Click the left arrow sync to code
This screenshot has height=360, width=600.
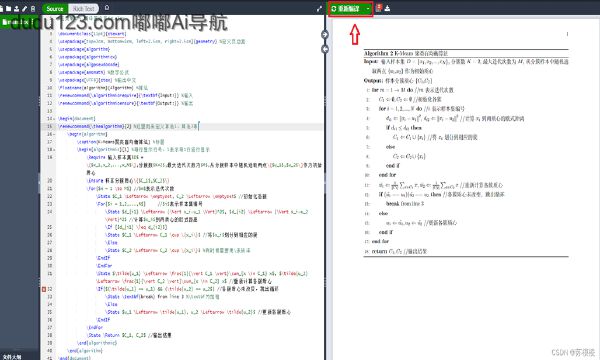pos(325,49)
